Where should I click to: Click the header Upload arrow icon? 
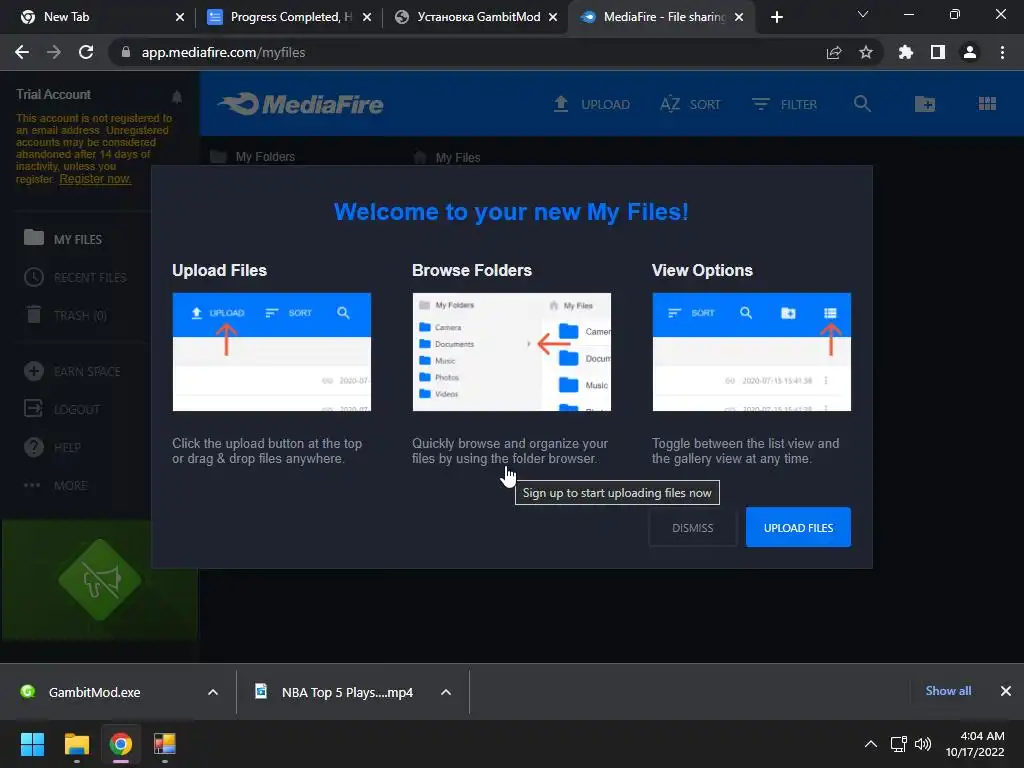pos(561,104)
